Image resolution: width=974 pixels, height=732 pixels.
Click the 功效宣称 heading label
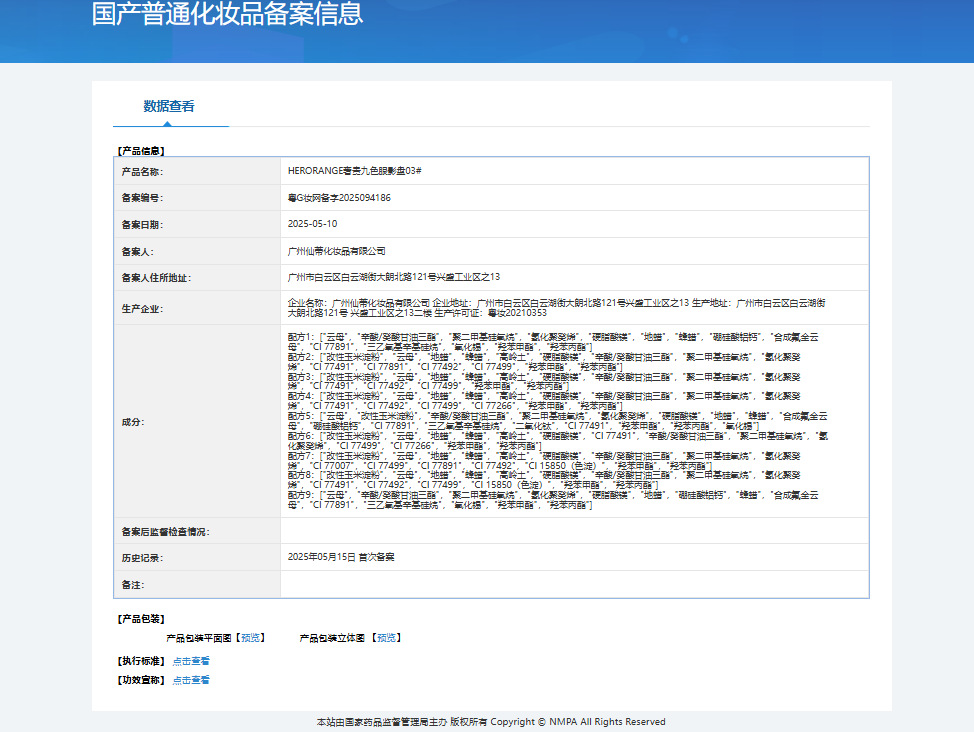point(141,680)
